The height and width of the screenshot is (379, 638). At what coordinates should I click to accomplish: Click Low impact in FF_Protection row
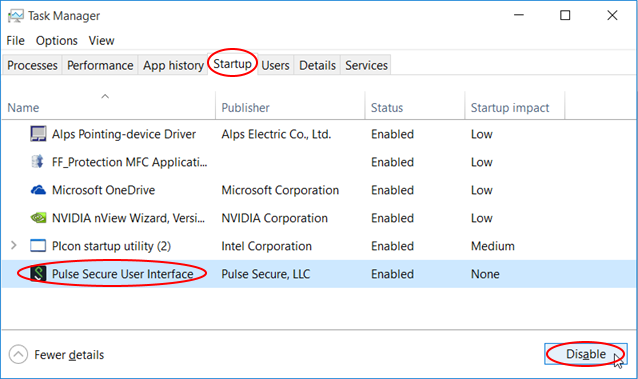(x=482, y=162)
